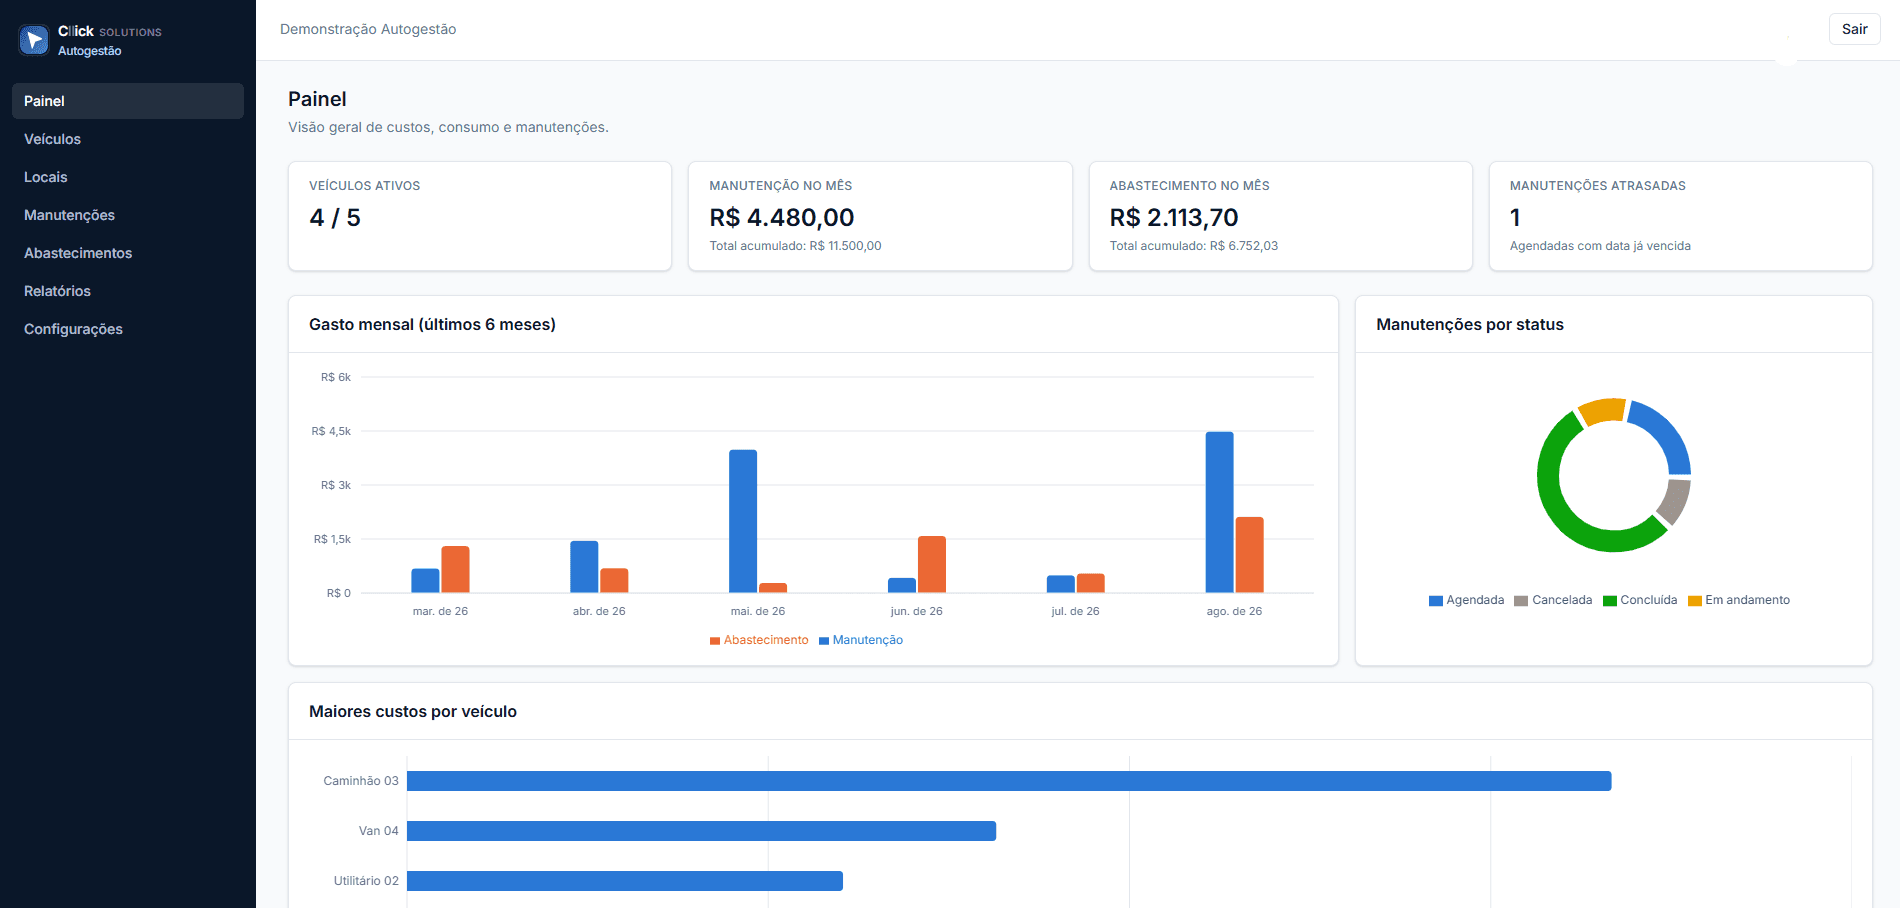The image size is (1900, 908).
Task: Click the blue Manutenção bar for abr. de 26
Action: pyautogui.click(x=584, y=567)
